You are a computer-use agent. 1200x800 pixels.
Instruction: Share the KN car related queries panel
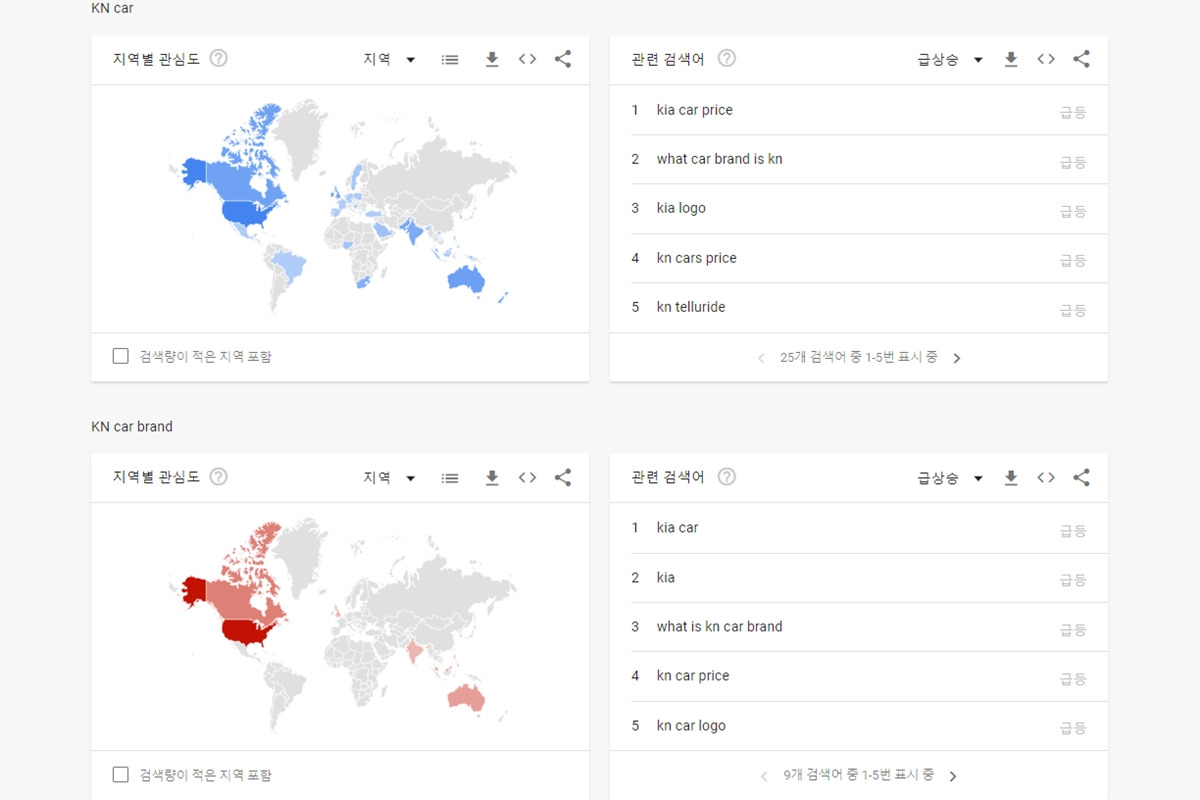pos(1081,59)
